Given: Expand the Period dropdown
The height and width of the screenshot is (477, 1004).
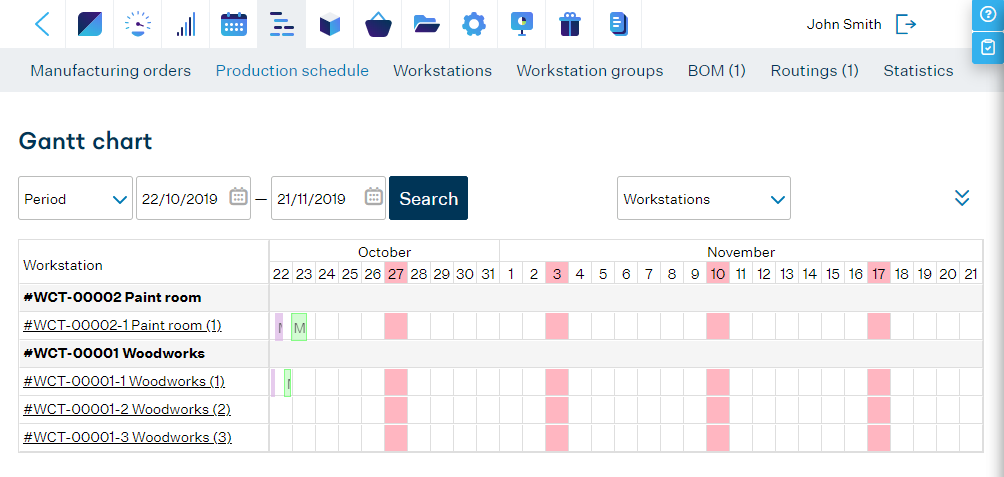Looking at the screenshot, I should coord(76,198).
